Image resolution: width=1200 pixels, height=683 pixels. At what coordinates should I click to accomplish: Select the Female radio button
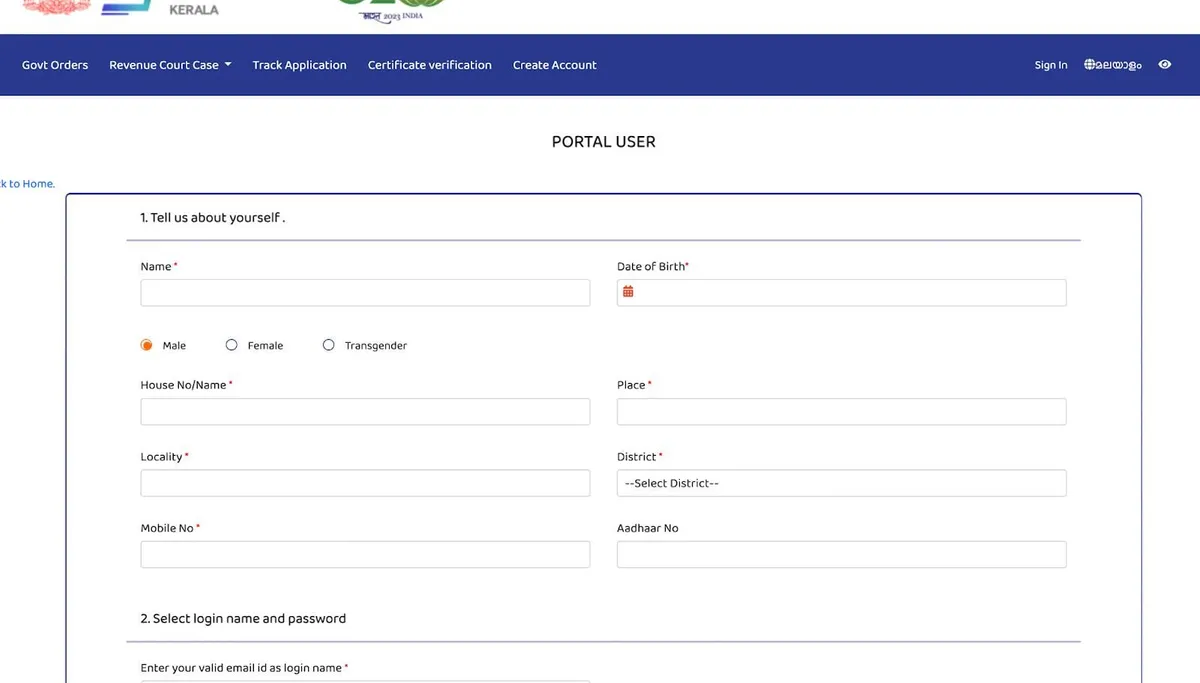click(231, 344)
